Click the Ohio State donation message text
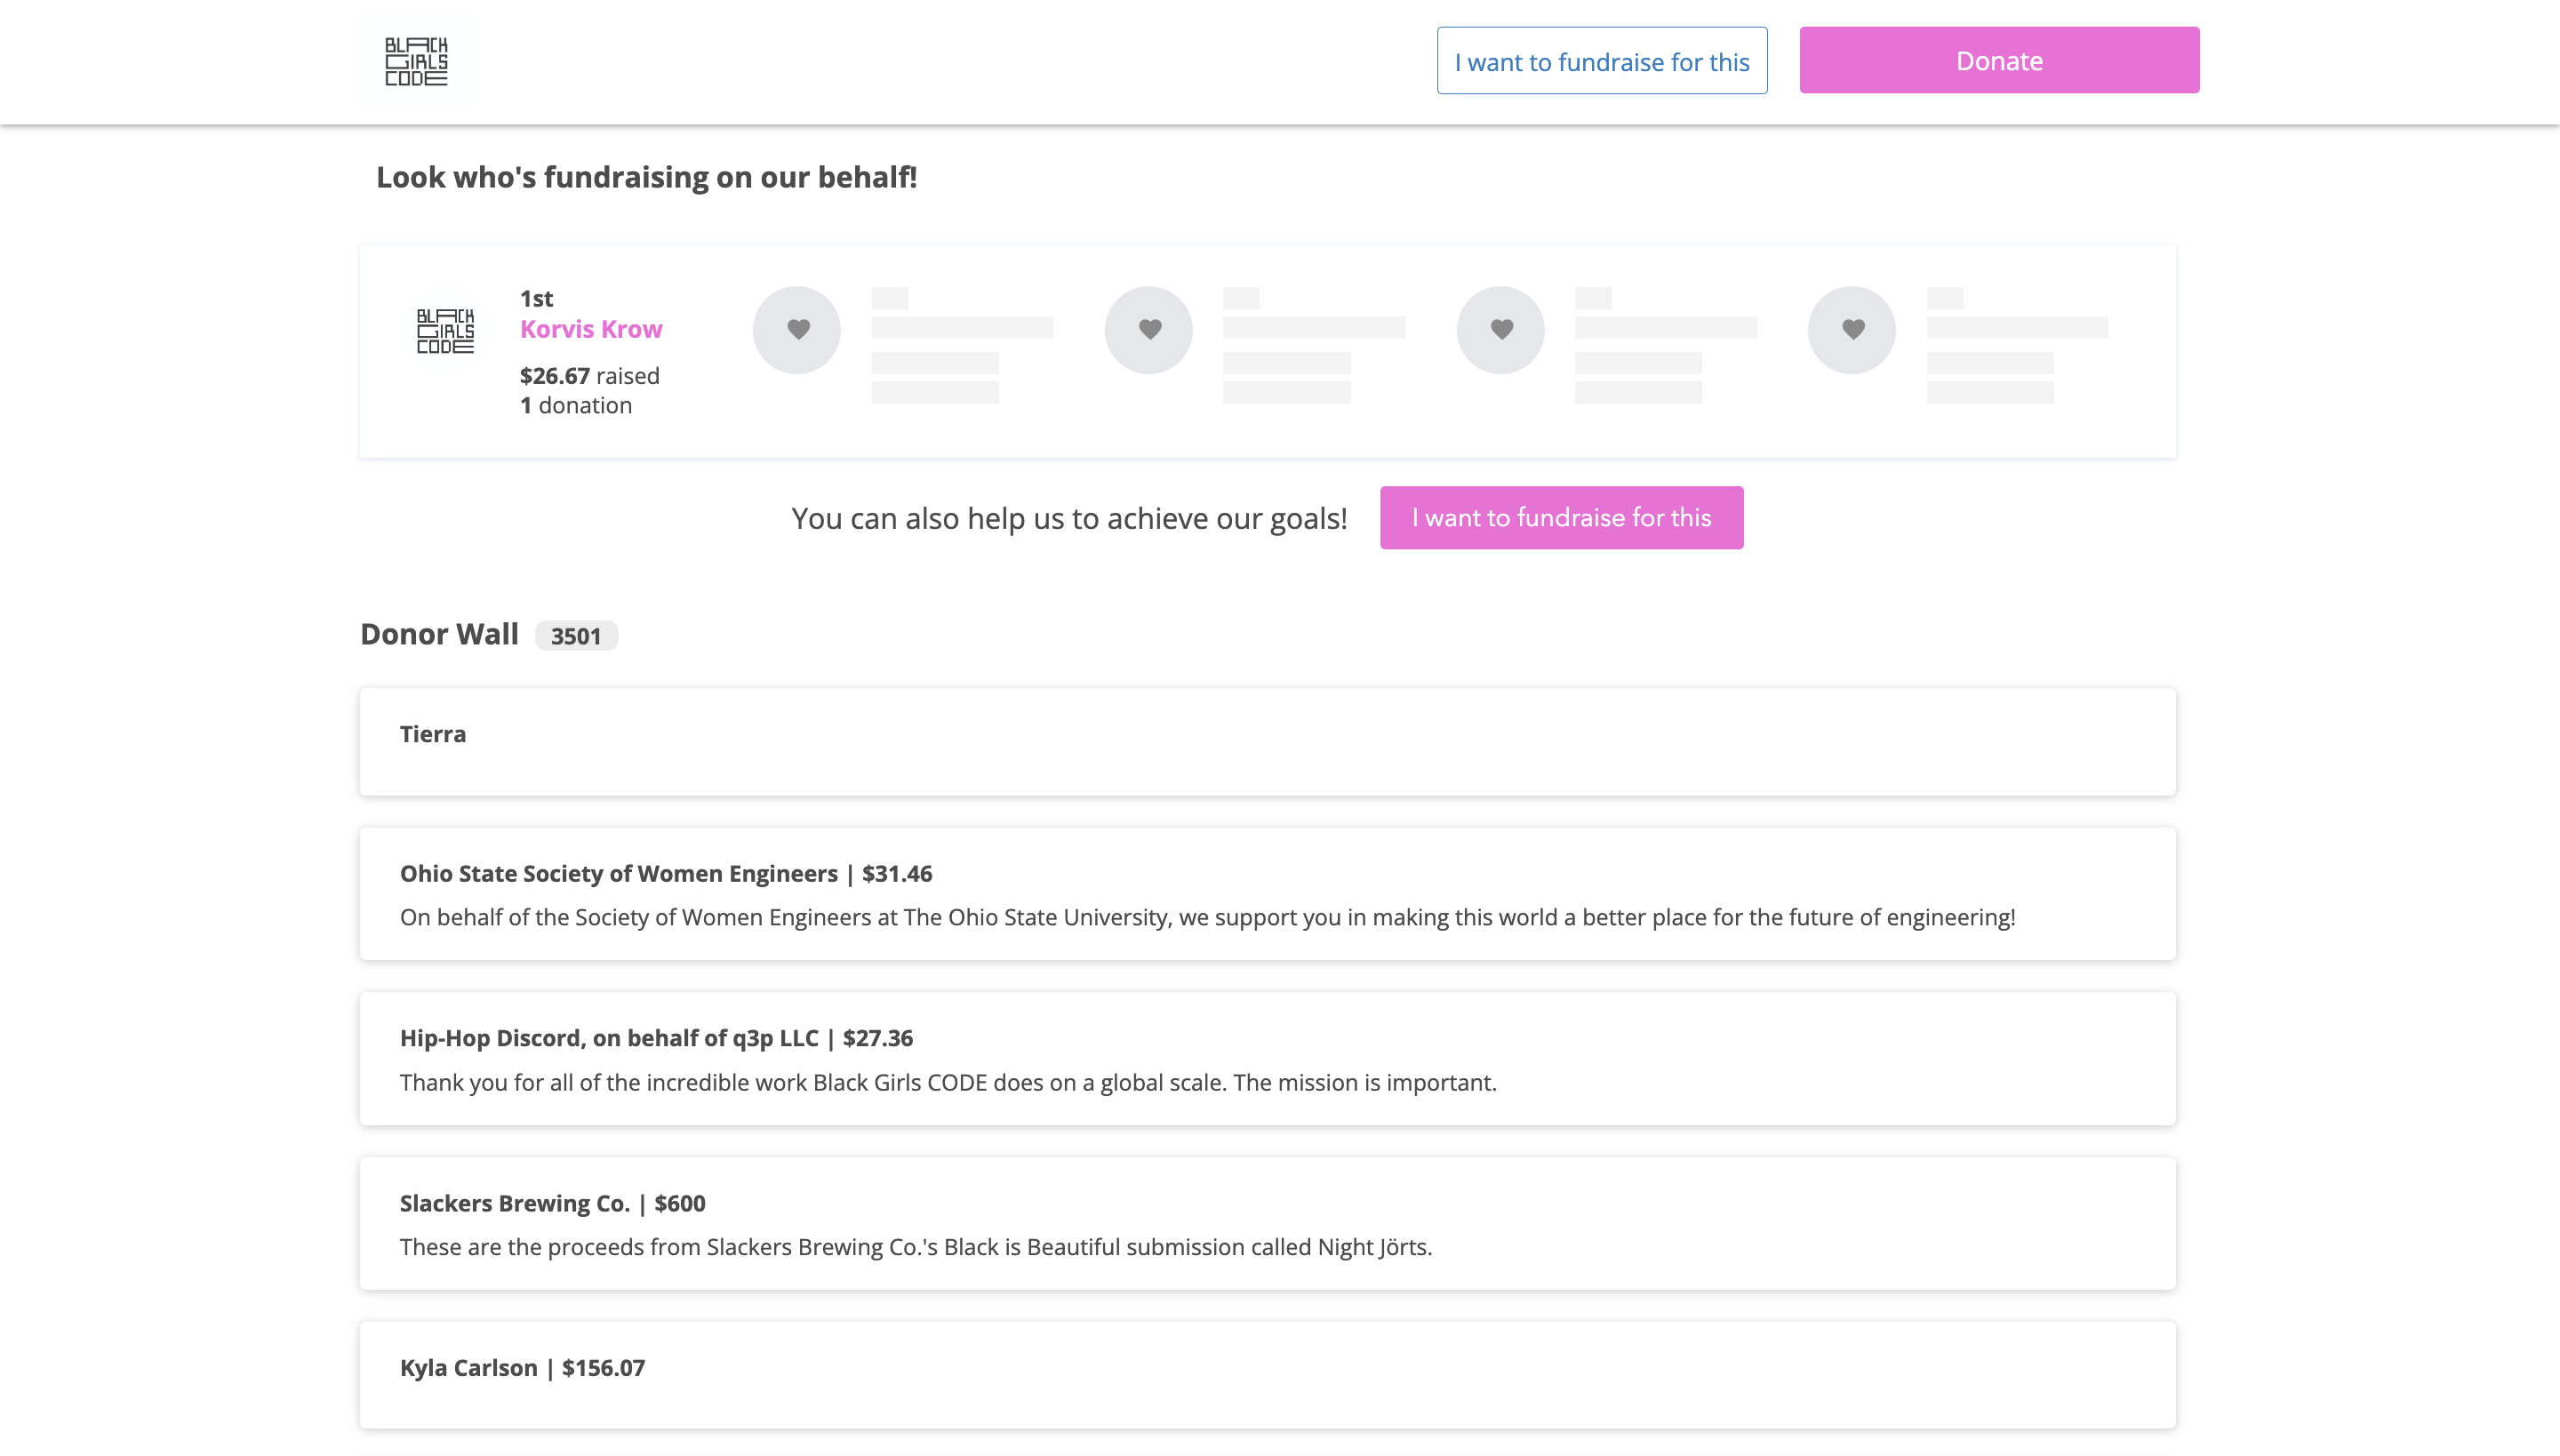Viewport: 2560px width, 1456px height. (1208, 917)
